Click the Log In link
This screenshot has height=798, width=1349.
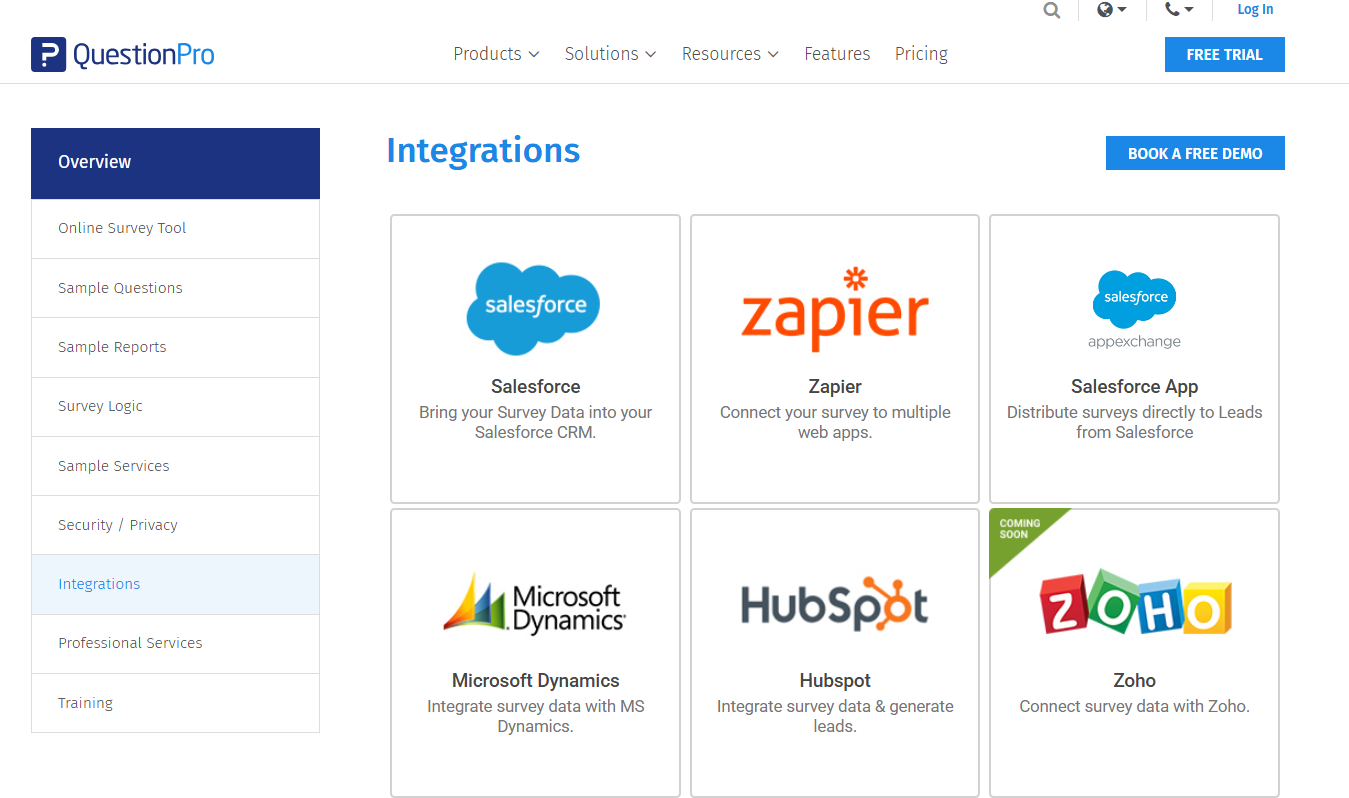(1255, 10)
